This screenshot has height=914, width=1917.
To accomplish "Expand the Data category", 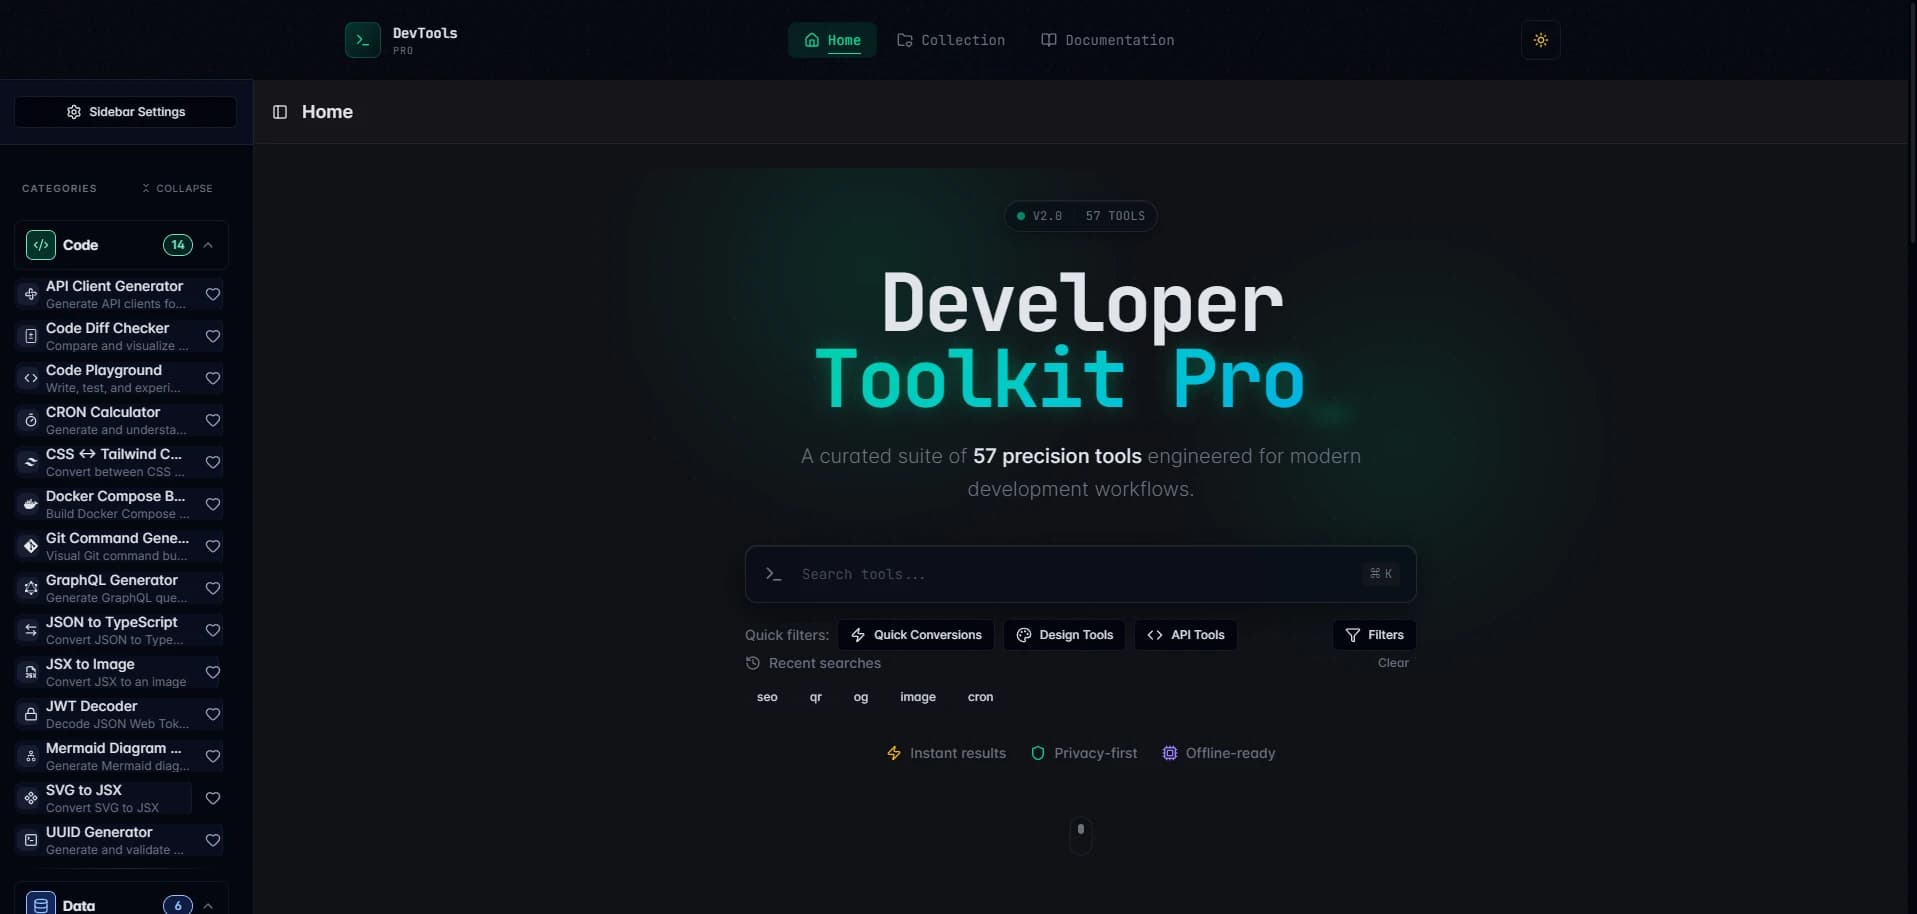I will coord(208,904).
